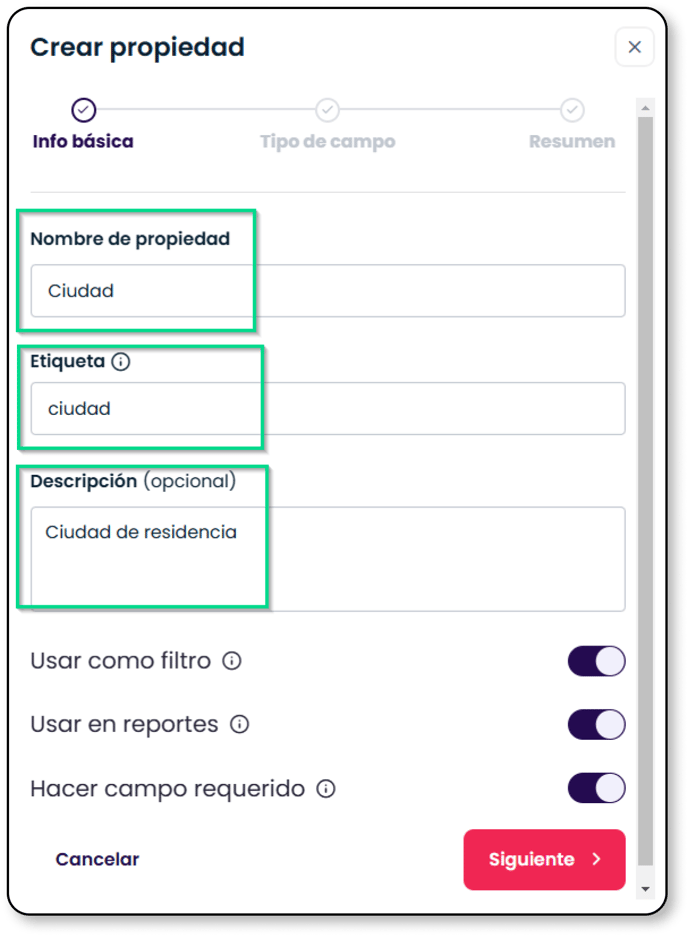The image size is (688, 936).
Task: Click the Cancelar link
Action: coord(97,859)
